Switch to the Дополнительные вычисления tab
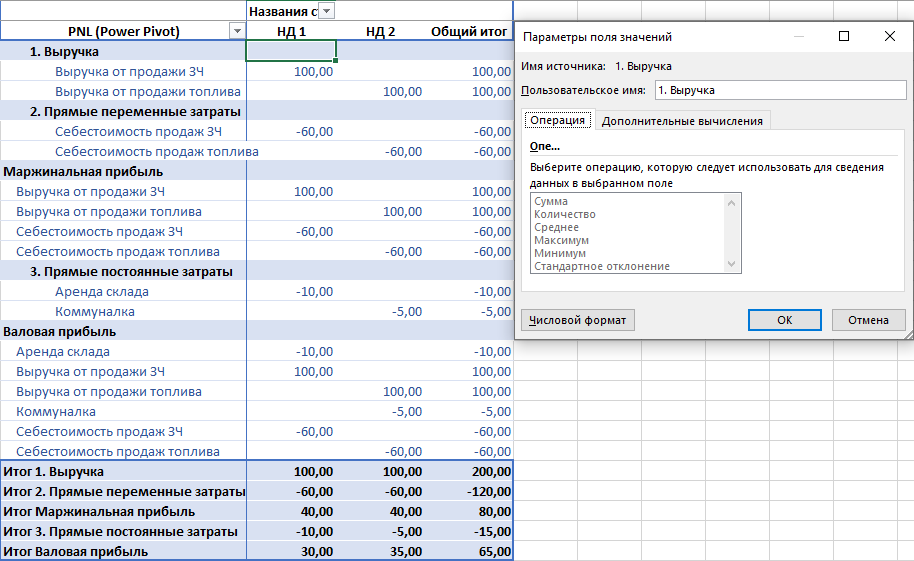 681,120
